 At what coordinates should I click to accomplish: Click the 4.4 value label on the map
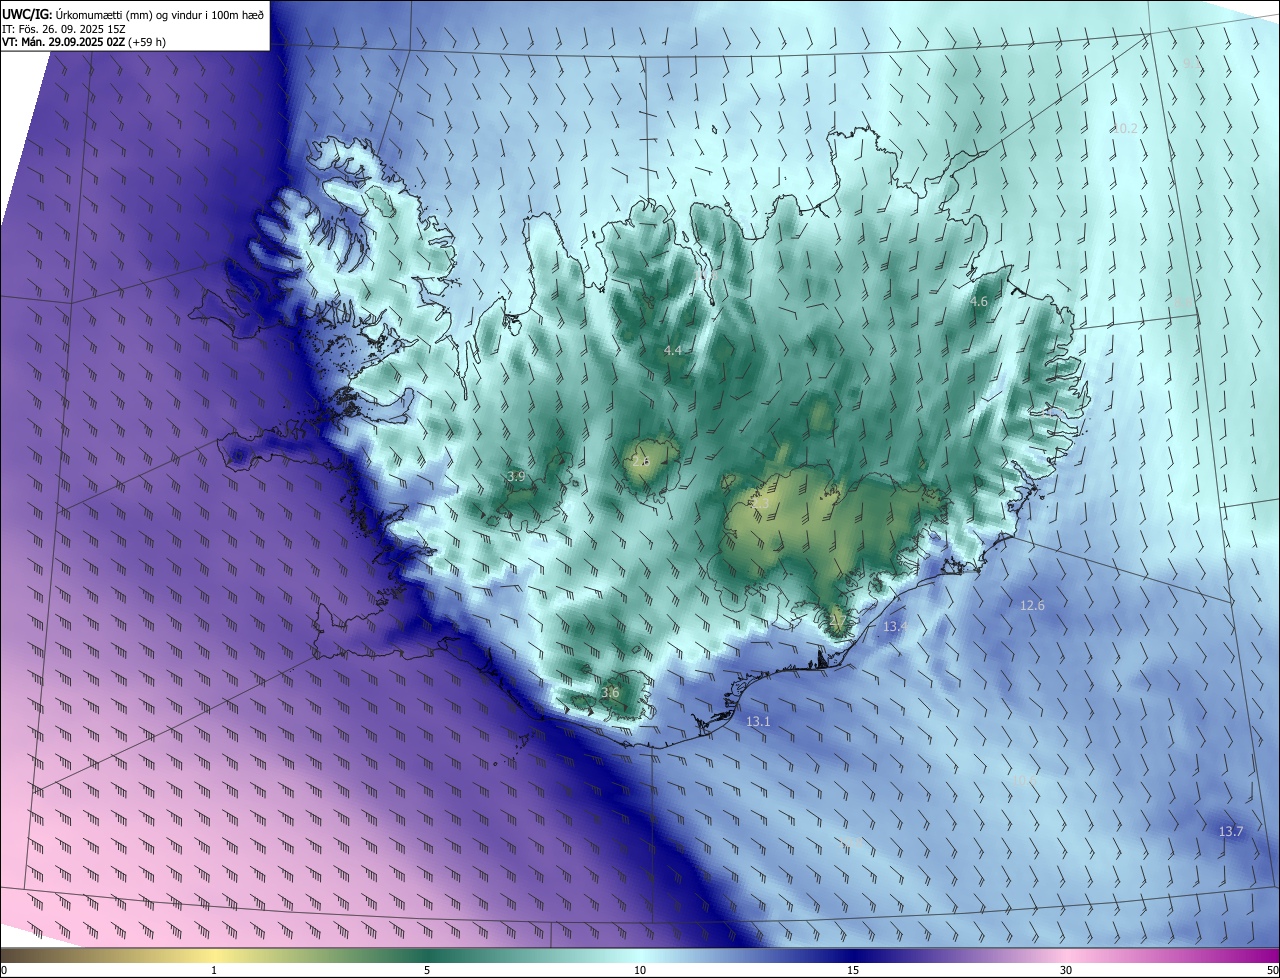tap(672, 350)
